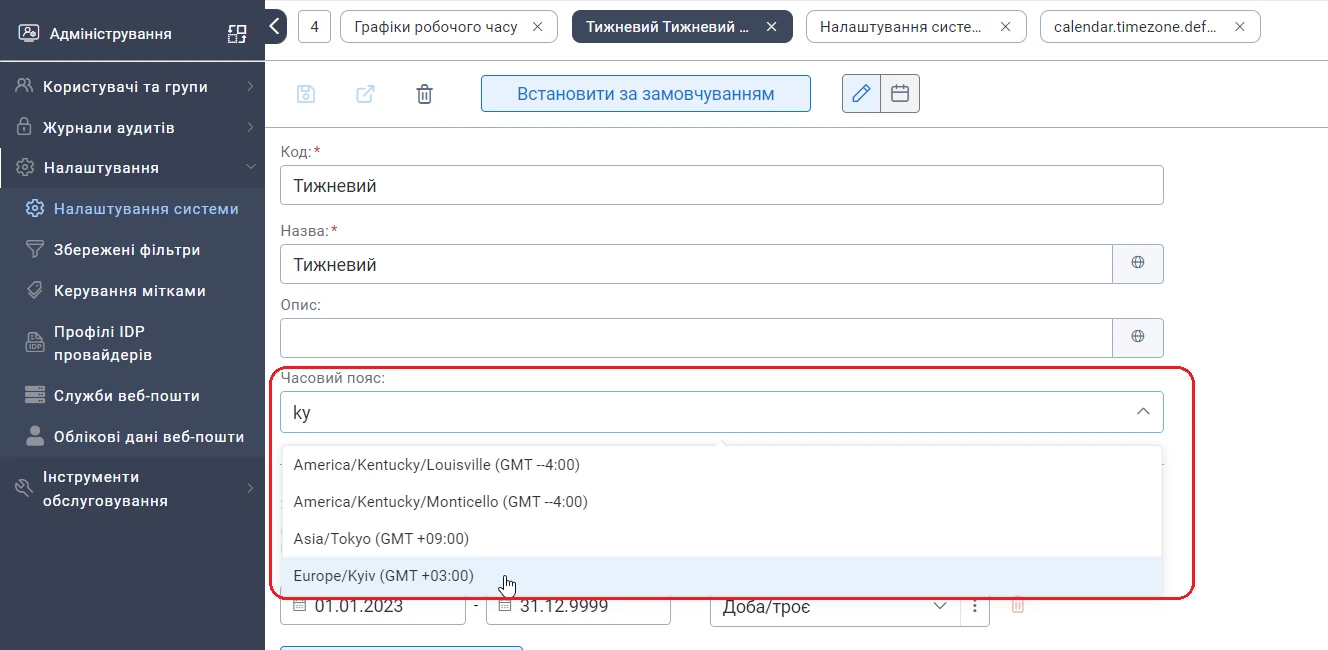Close the calendar.timezone.def tab
Image resolution: width=1328 pixels, height=650 pixels.
1240,27
